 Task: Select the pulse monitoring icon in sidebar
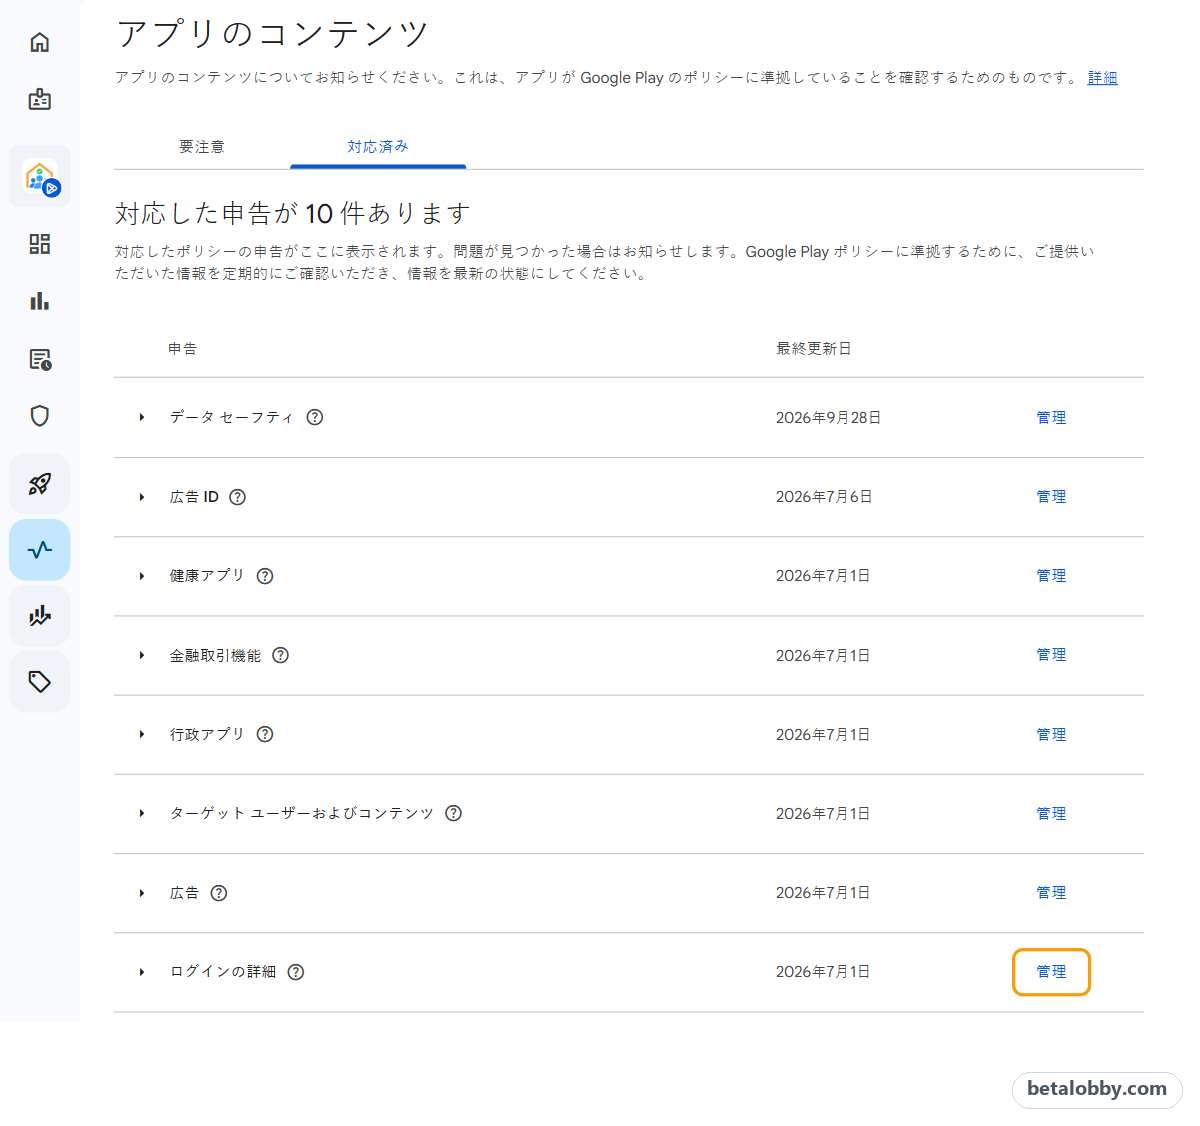coord(40,550)
